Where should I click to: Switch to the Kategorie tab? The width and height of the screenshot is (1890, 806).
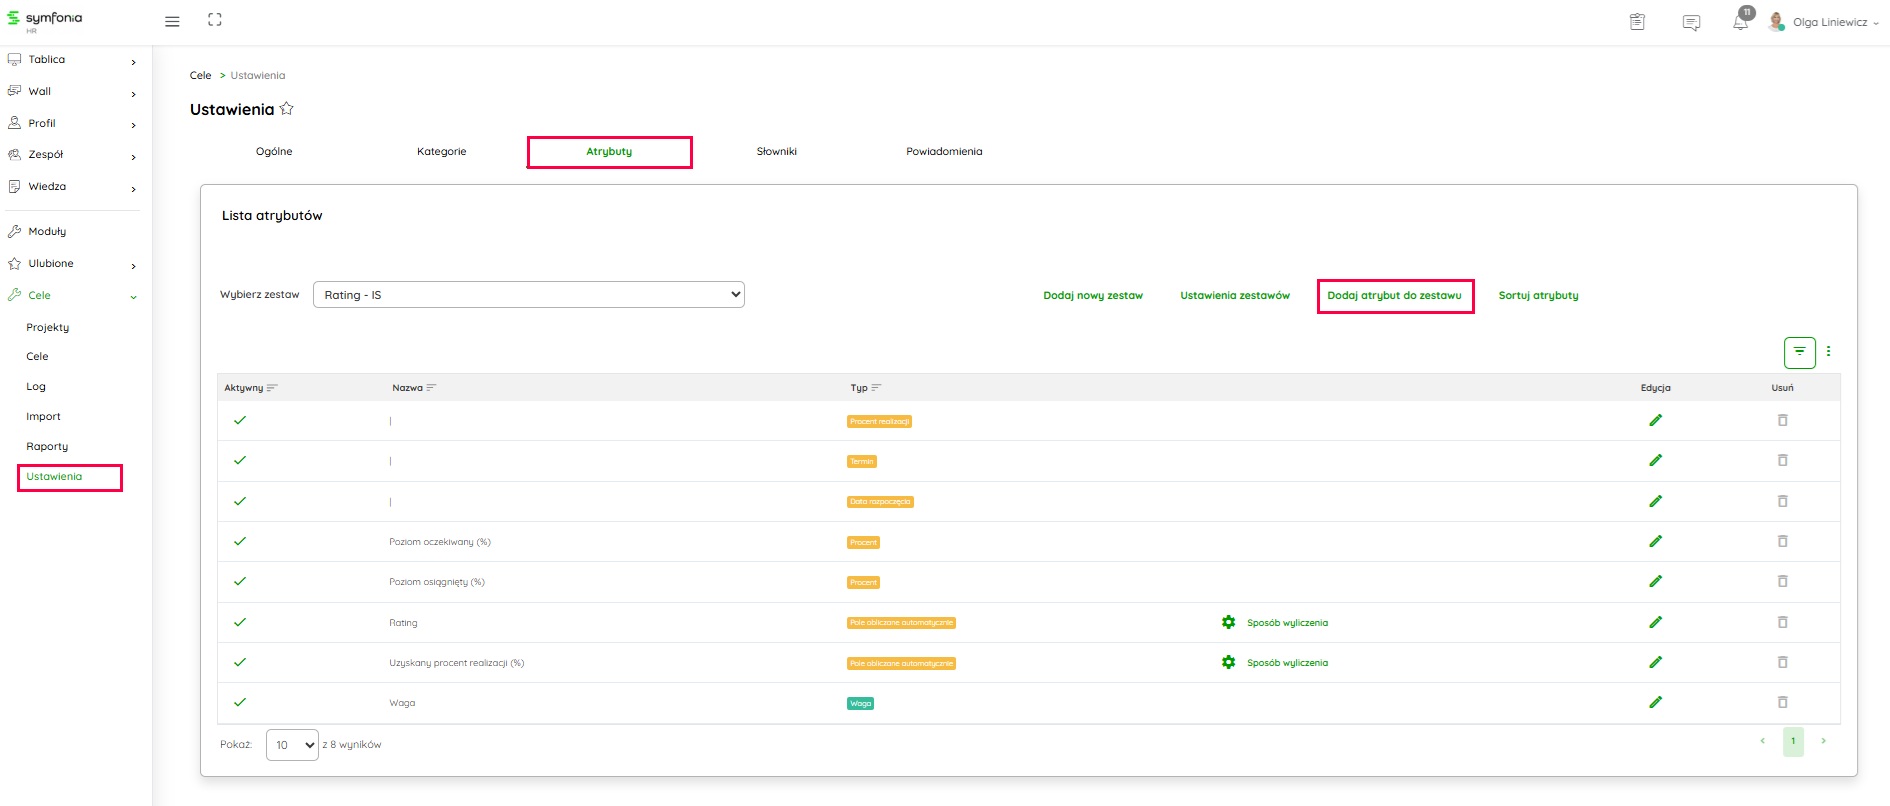coord(441,152)
